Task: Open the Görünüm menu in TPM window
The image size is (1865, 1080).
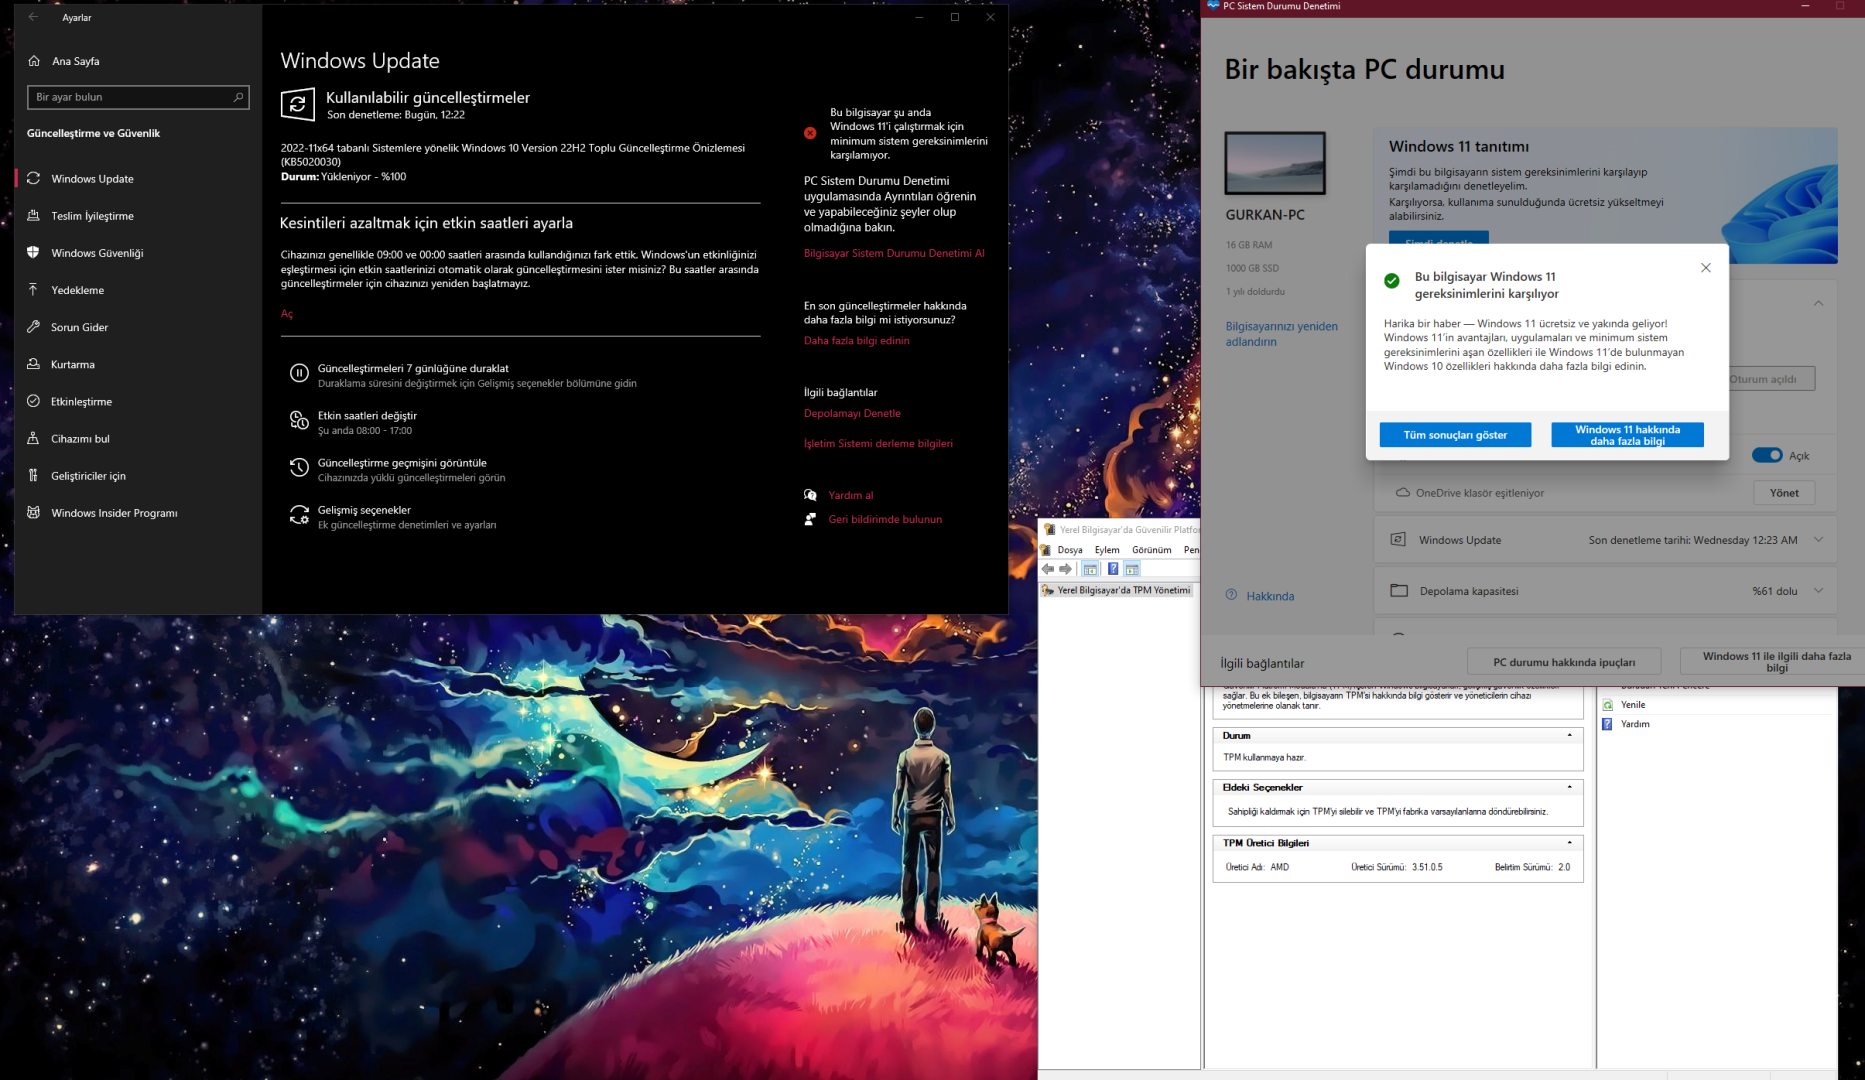Action: (x=1152, y=550)
